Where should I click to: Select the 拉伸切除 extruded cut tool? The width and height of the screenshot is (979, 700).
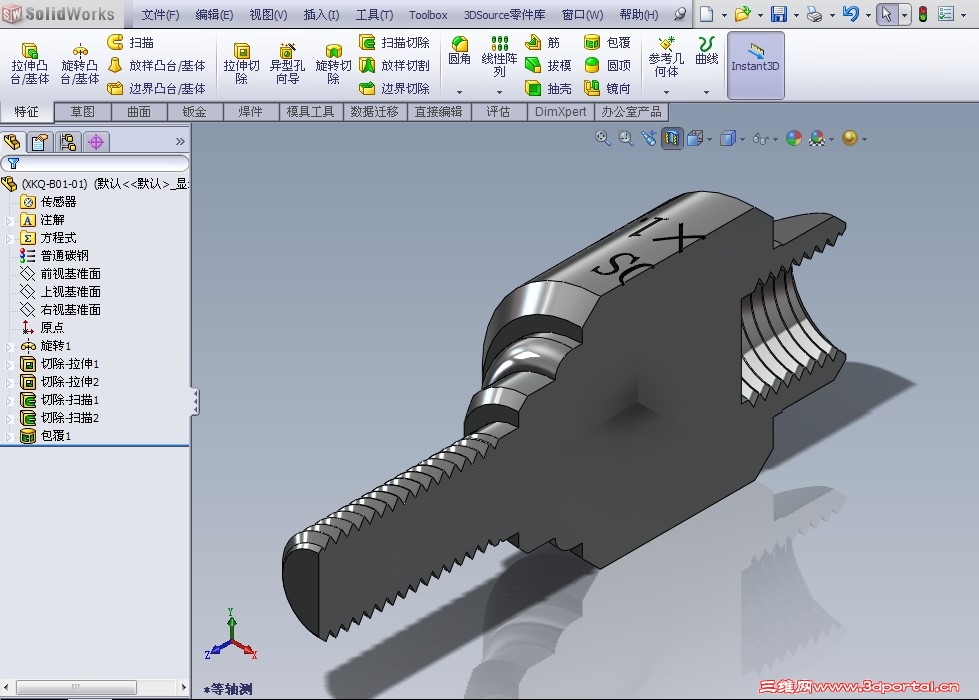(241, 64)
